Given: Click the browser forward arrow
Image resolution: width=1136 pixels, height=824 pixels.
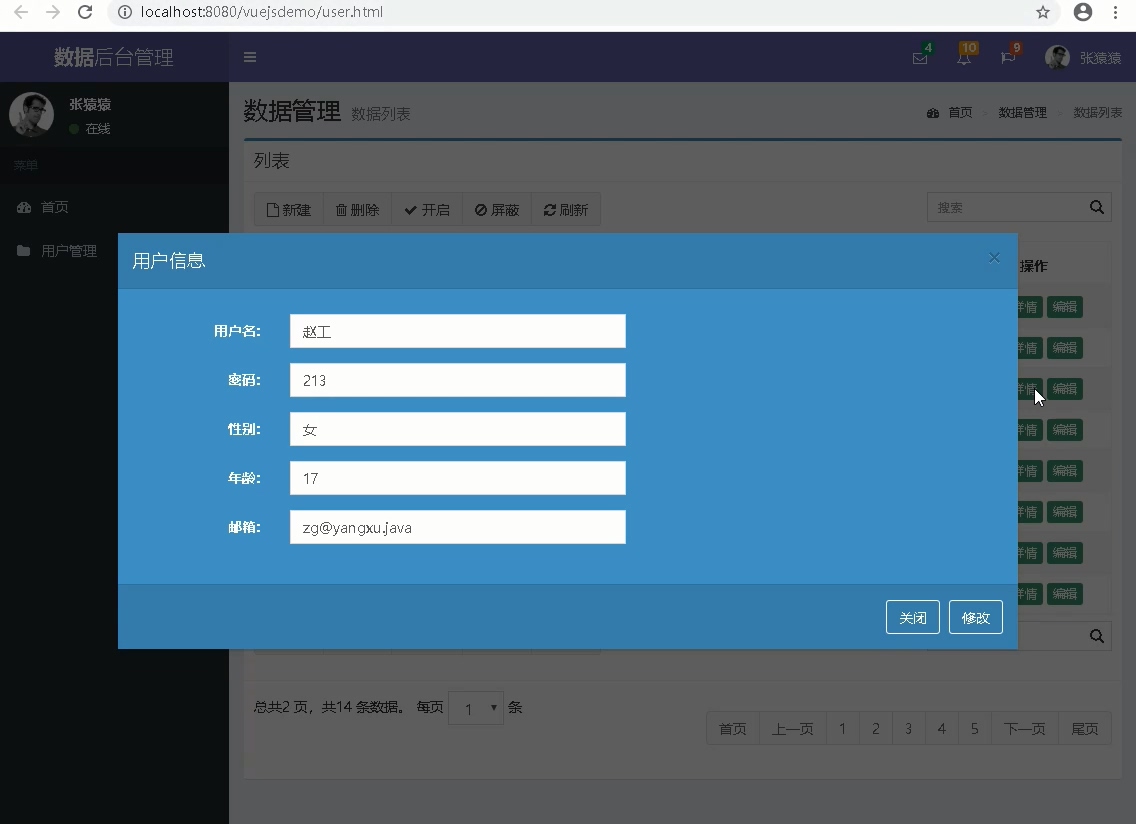Looking at the screenshot, I should (x=53, y=12).
